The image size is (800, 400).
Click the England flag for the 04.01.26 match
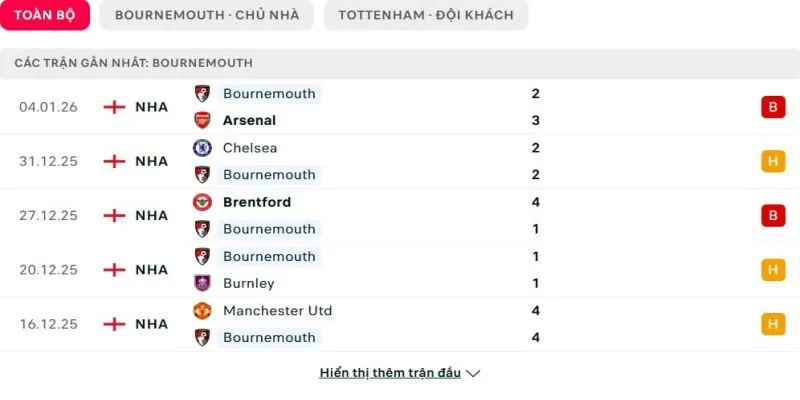(115, 107)
